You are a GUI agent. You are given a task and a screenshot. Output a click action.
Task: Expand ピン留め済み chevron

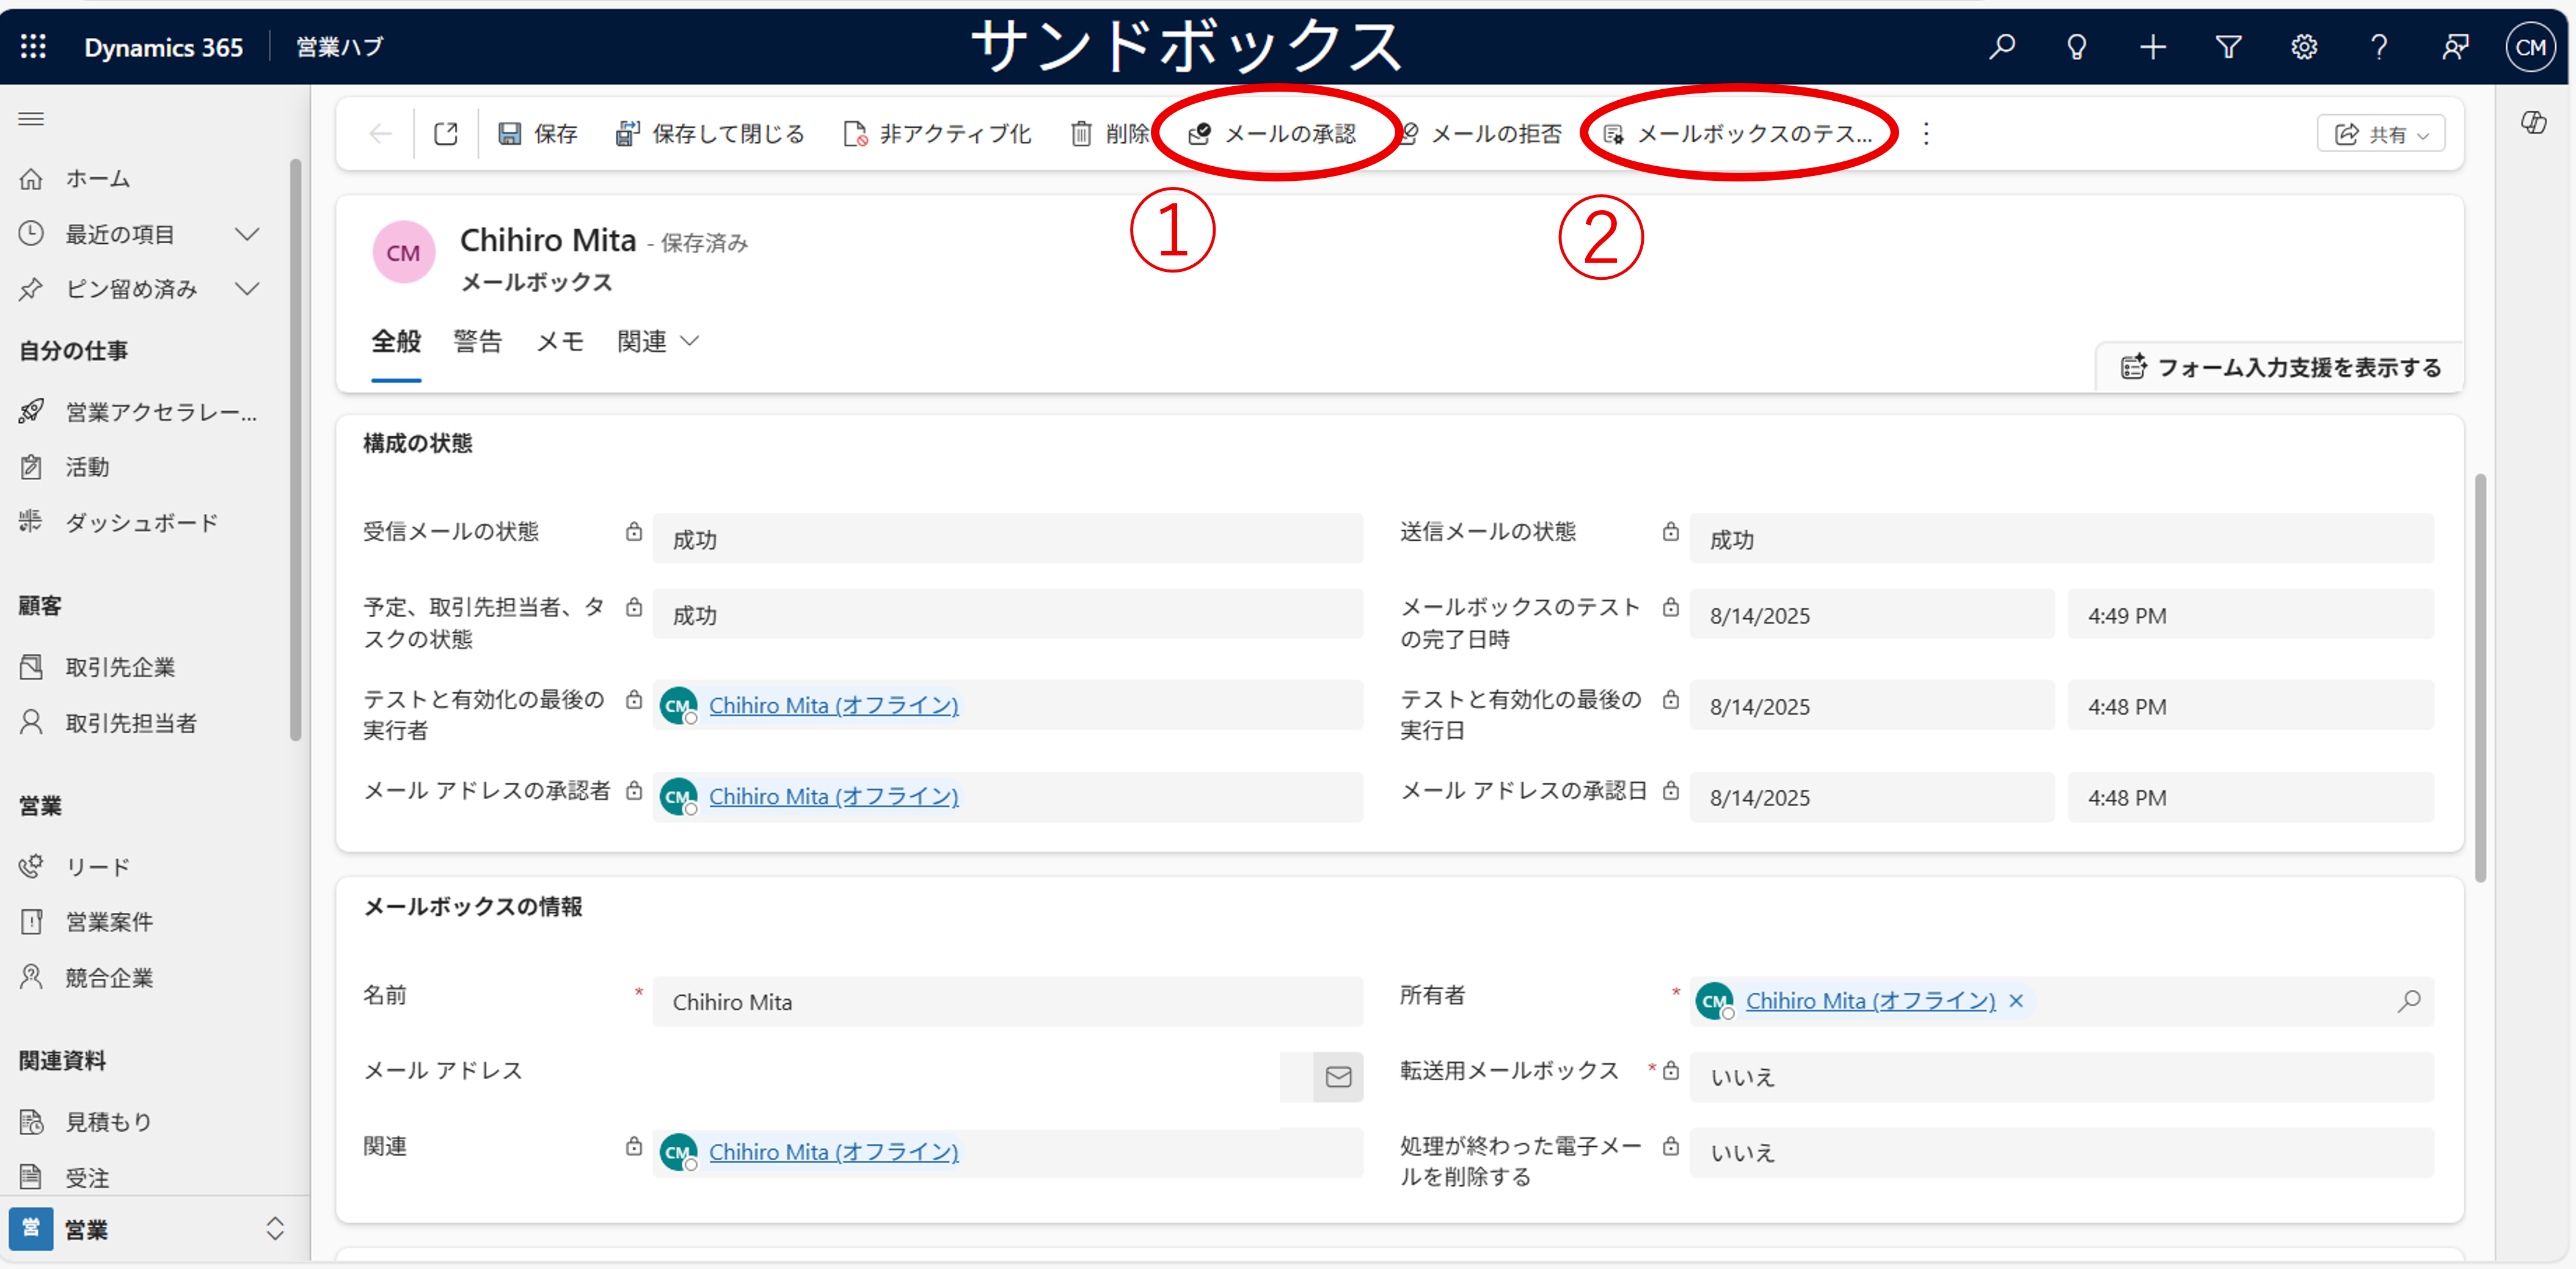tap(247, 289)
